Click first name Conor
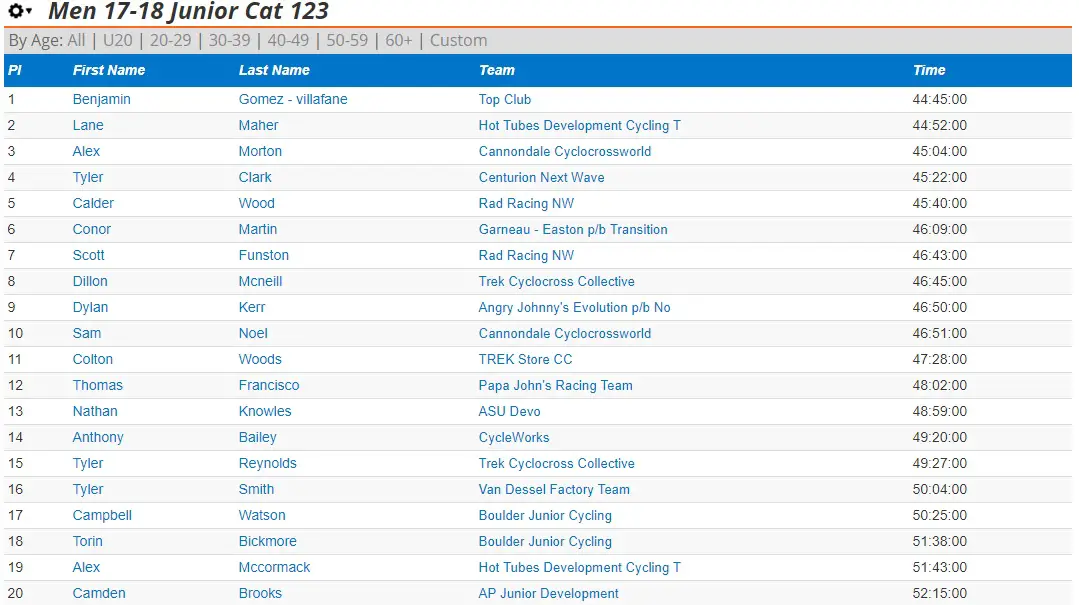Viewport: 1079px width, 605px height. point(92,229)
